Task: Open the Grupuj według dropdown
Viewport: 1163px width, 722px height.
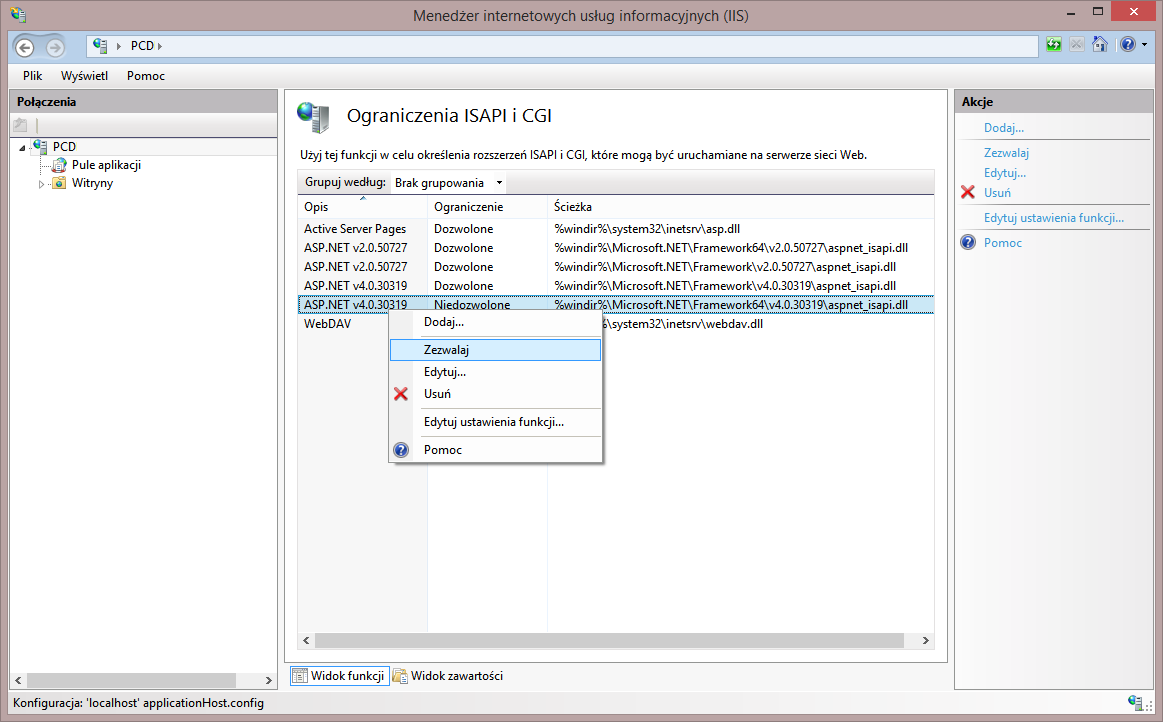Action: 449,183
